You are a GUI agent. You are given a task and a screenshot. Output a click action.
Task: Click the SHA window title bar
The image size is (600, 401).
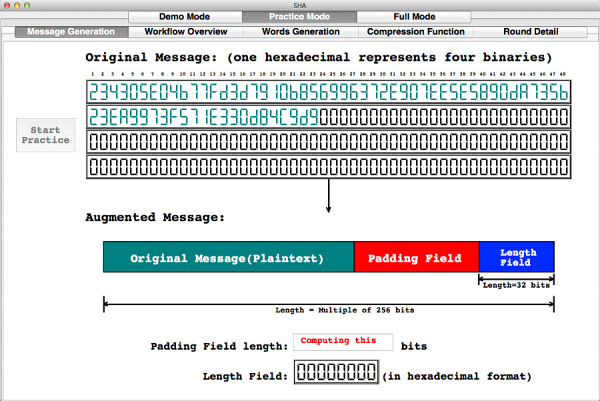(300, 5)
